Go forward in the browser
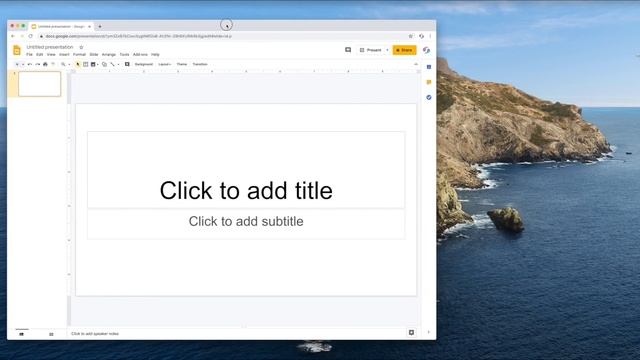The image size is (640, 360). 22,36
